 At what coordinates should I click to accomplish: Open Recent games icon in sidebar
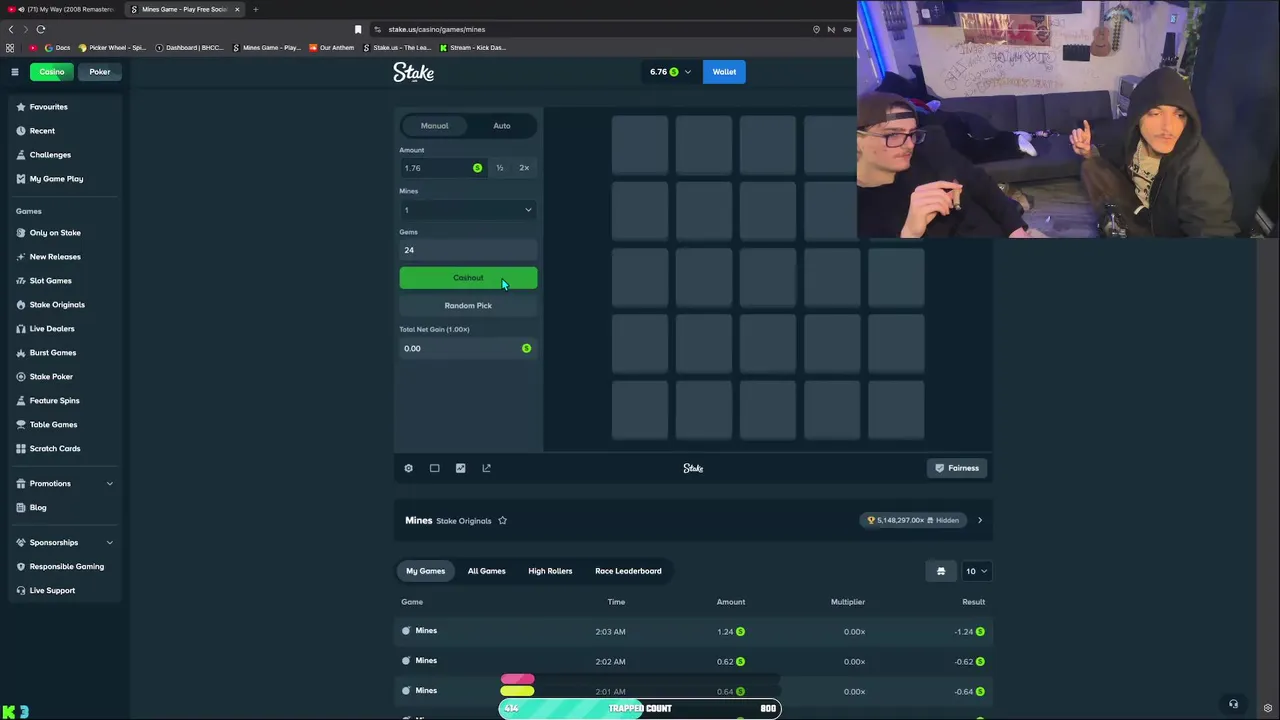pyautogui.click(x=21, y=131)
